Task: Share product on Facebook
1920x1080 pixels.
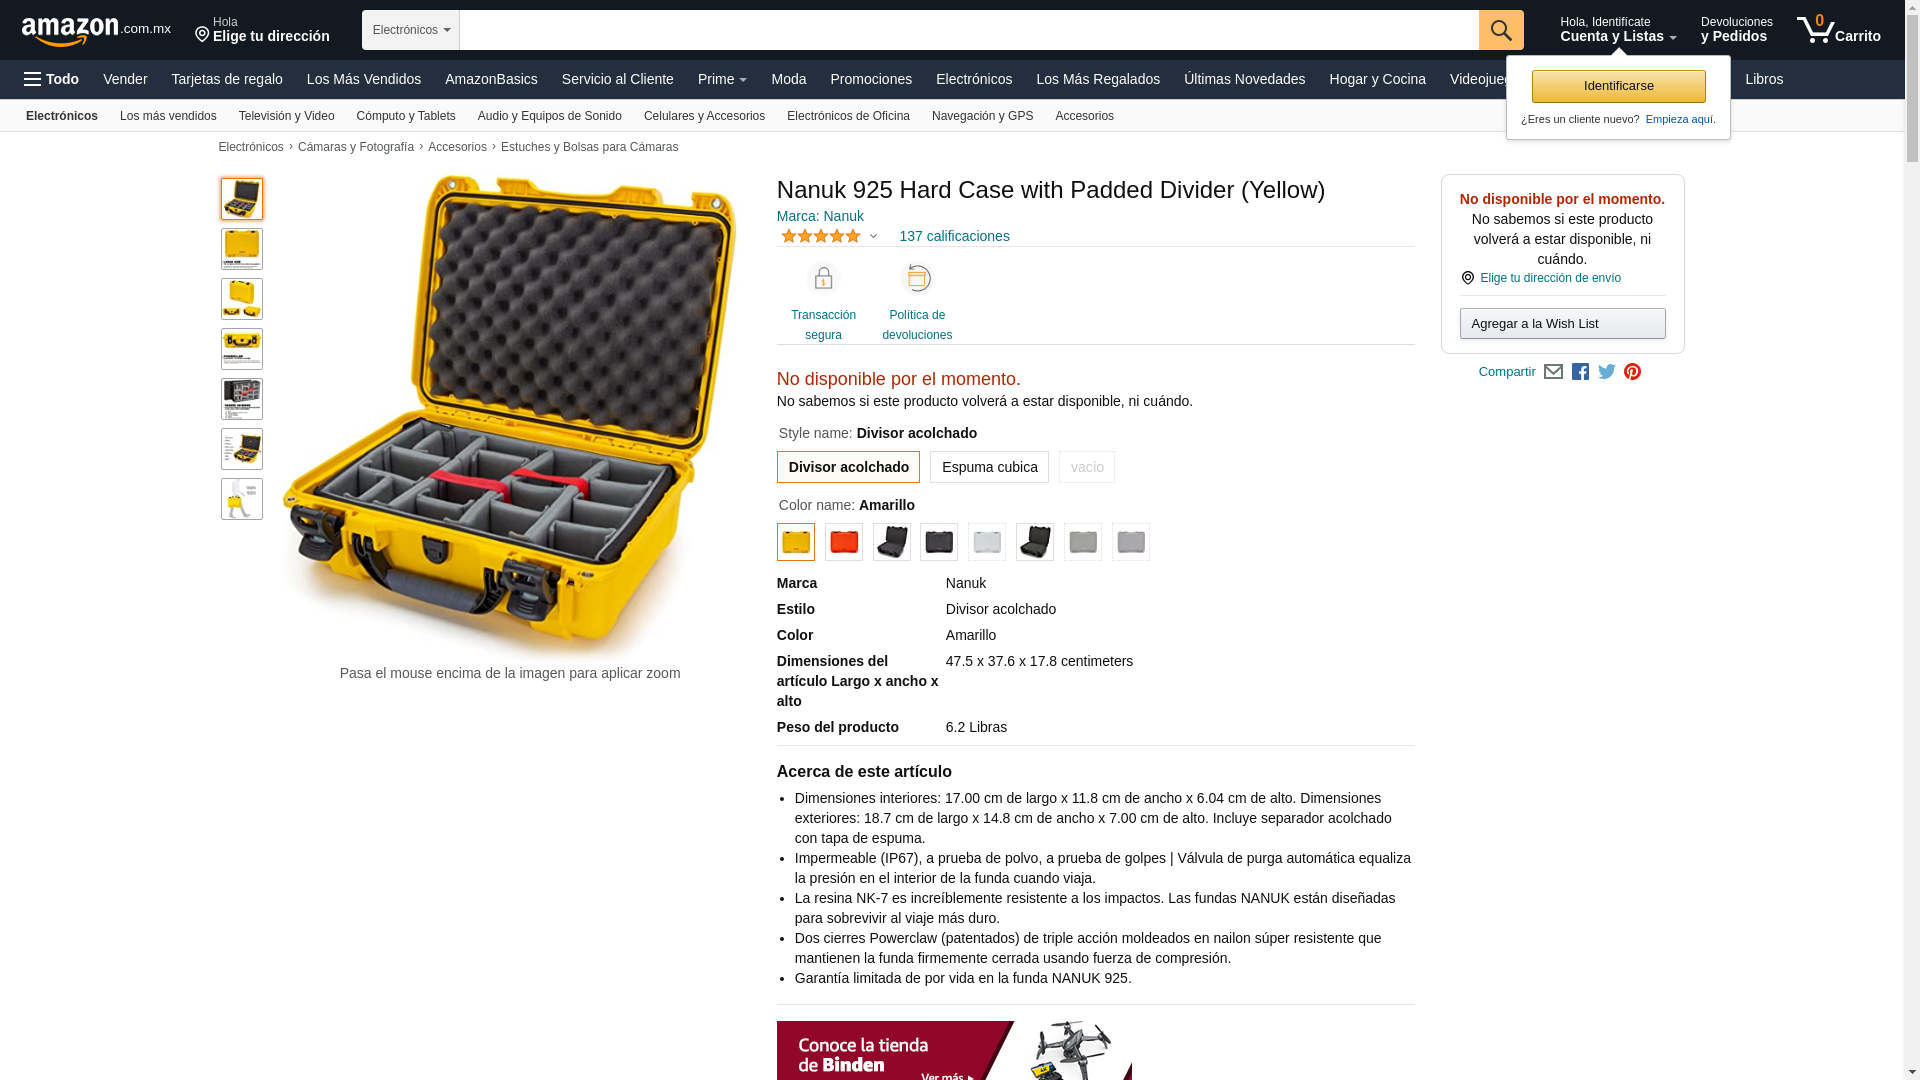Action: (x=1580, y=372)
